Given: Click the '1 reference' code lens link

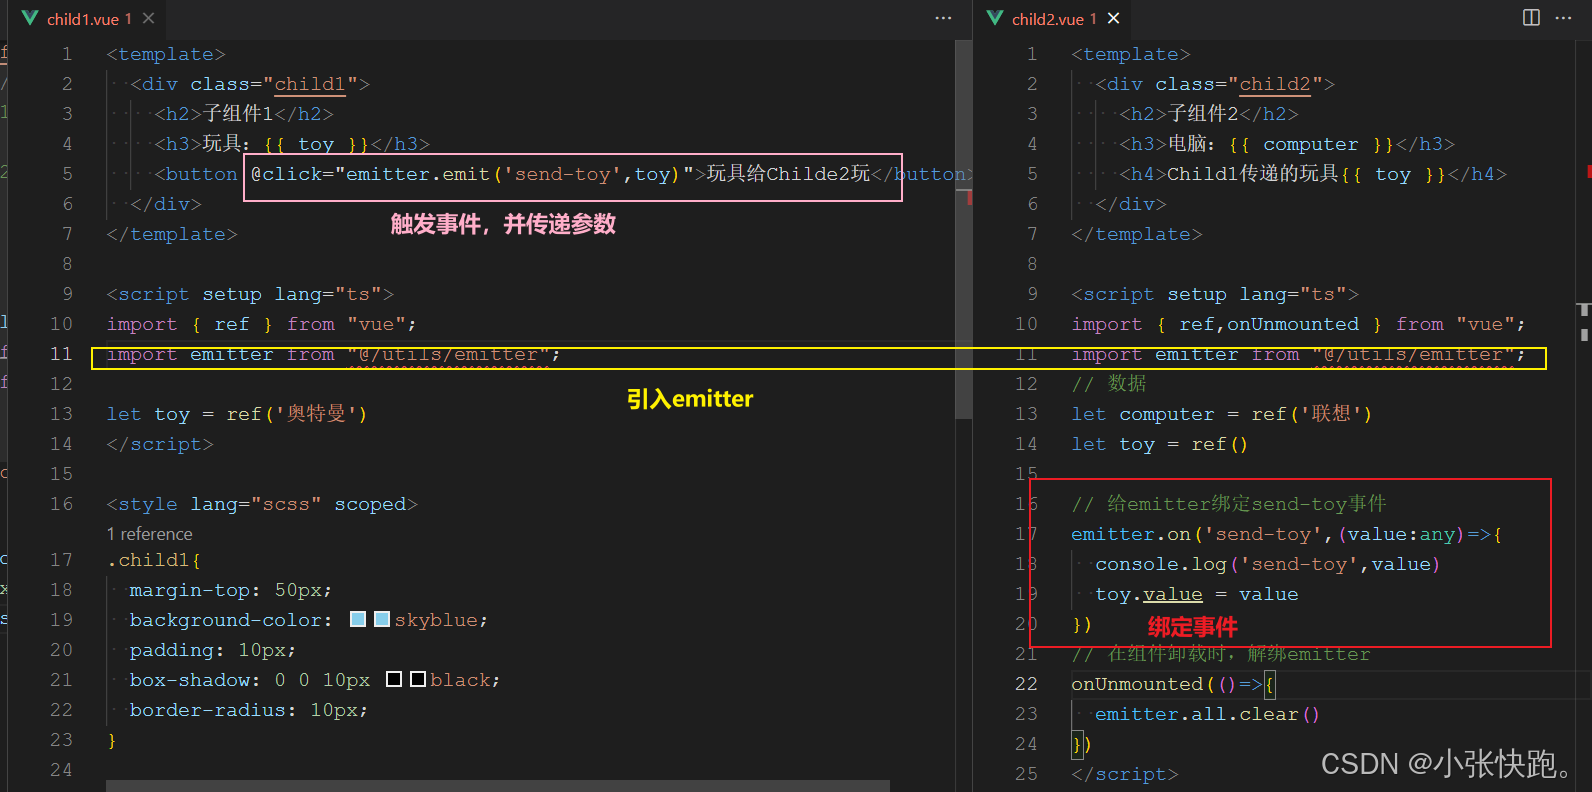Looking at the screenshot, I should coord(149,534).
